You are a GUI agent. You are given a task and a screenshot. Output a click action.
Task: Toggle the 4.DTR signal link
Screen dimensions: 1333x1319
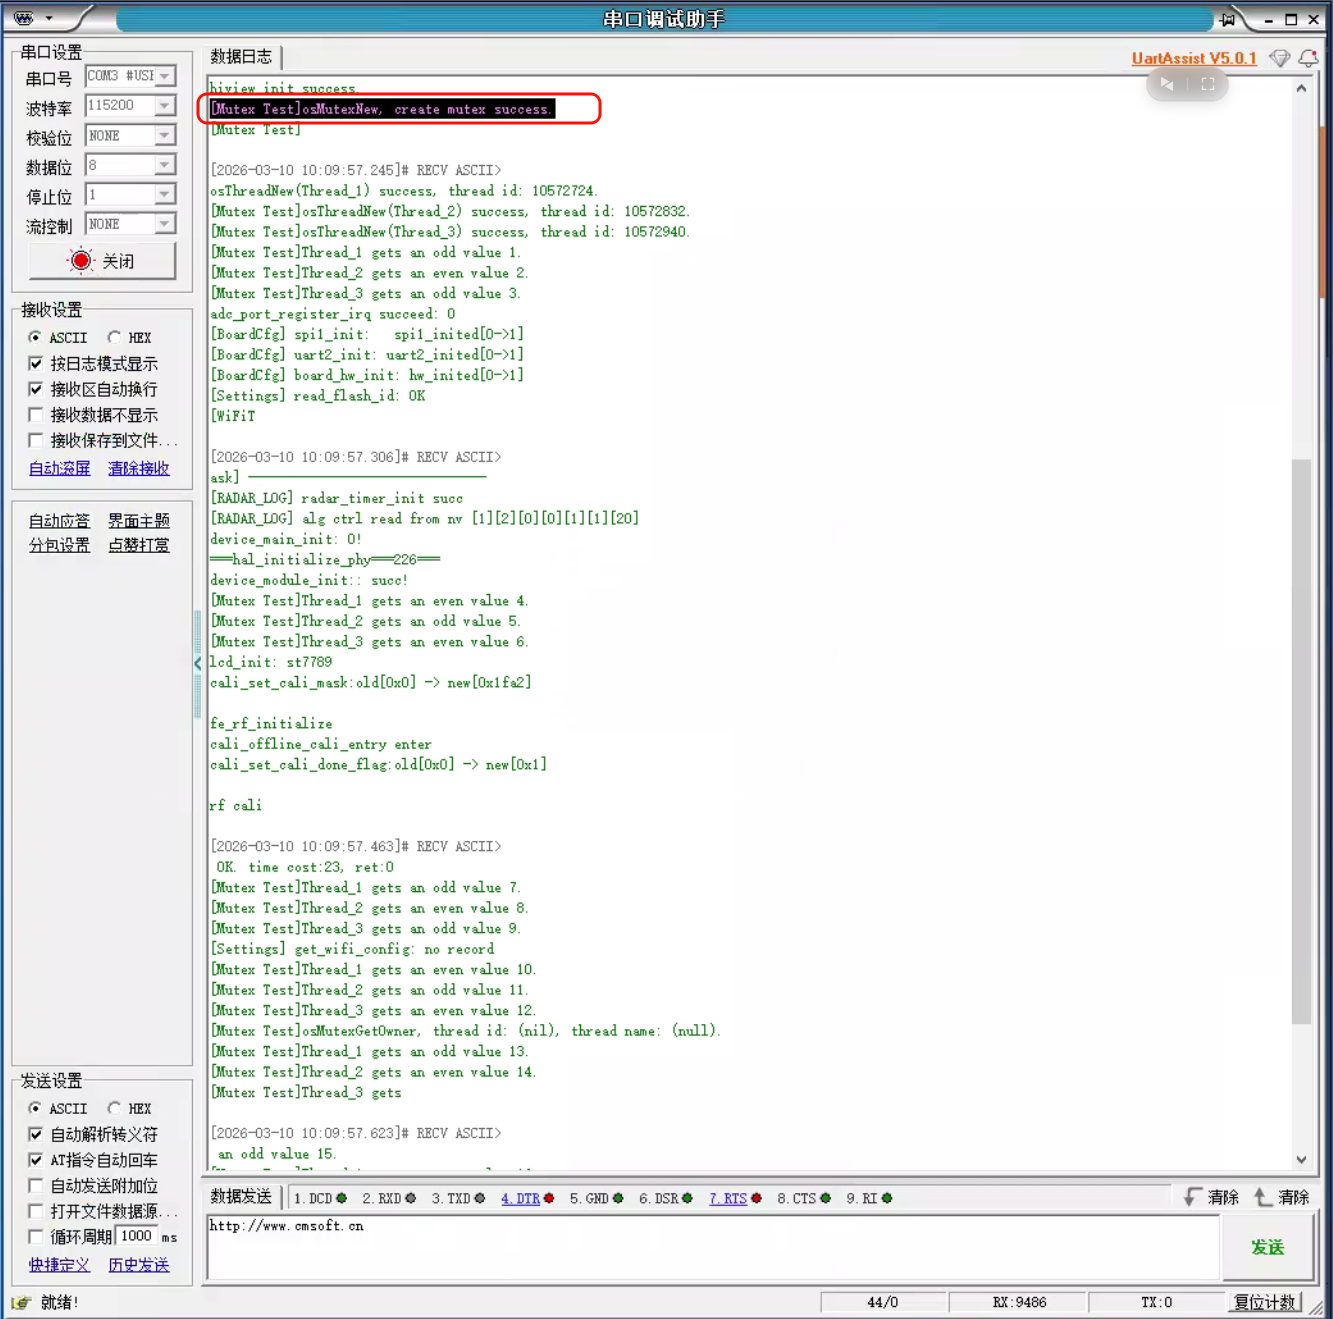[x=520, y=1198]
